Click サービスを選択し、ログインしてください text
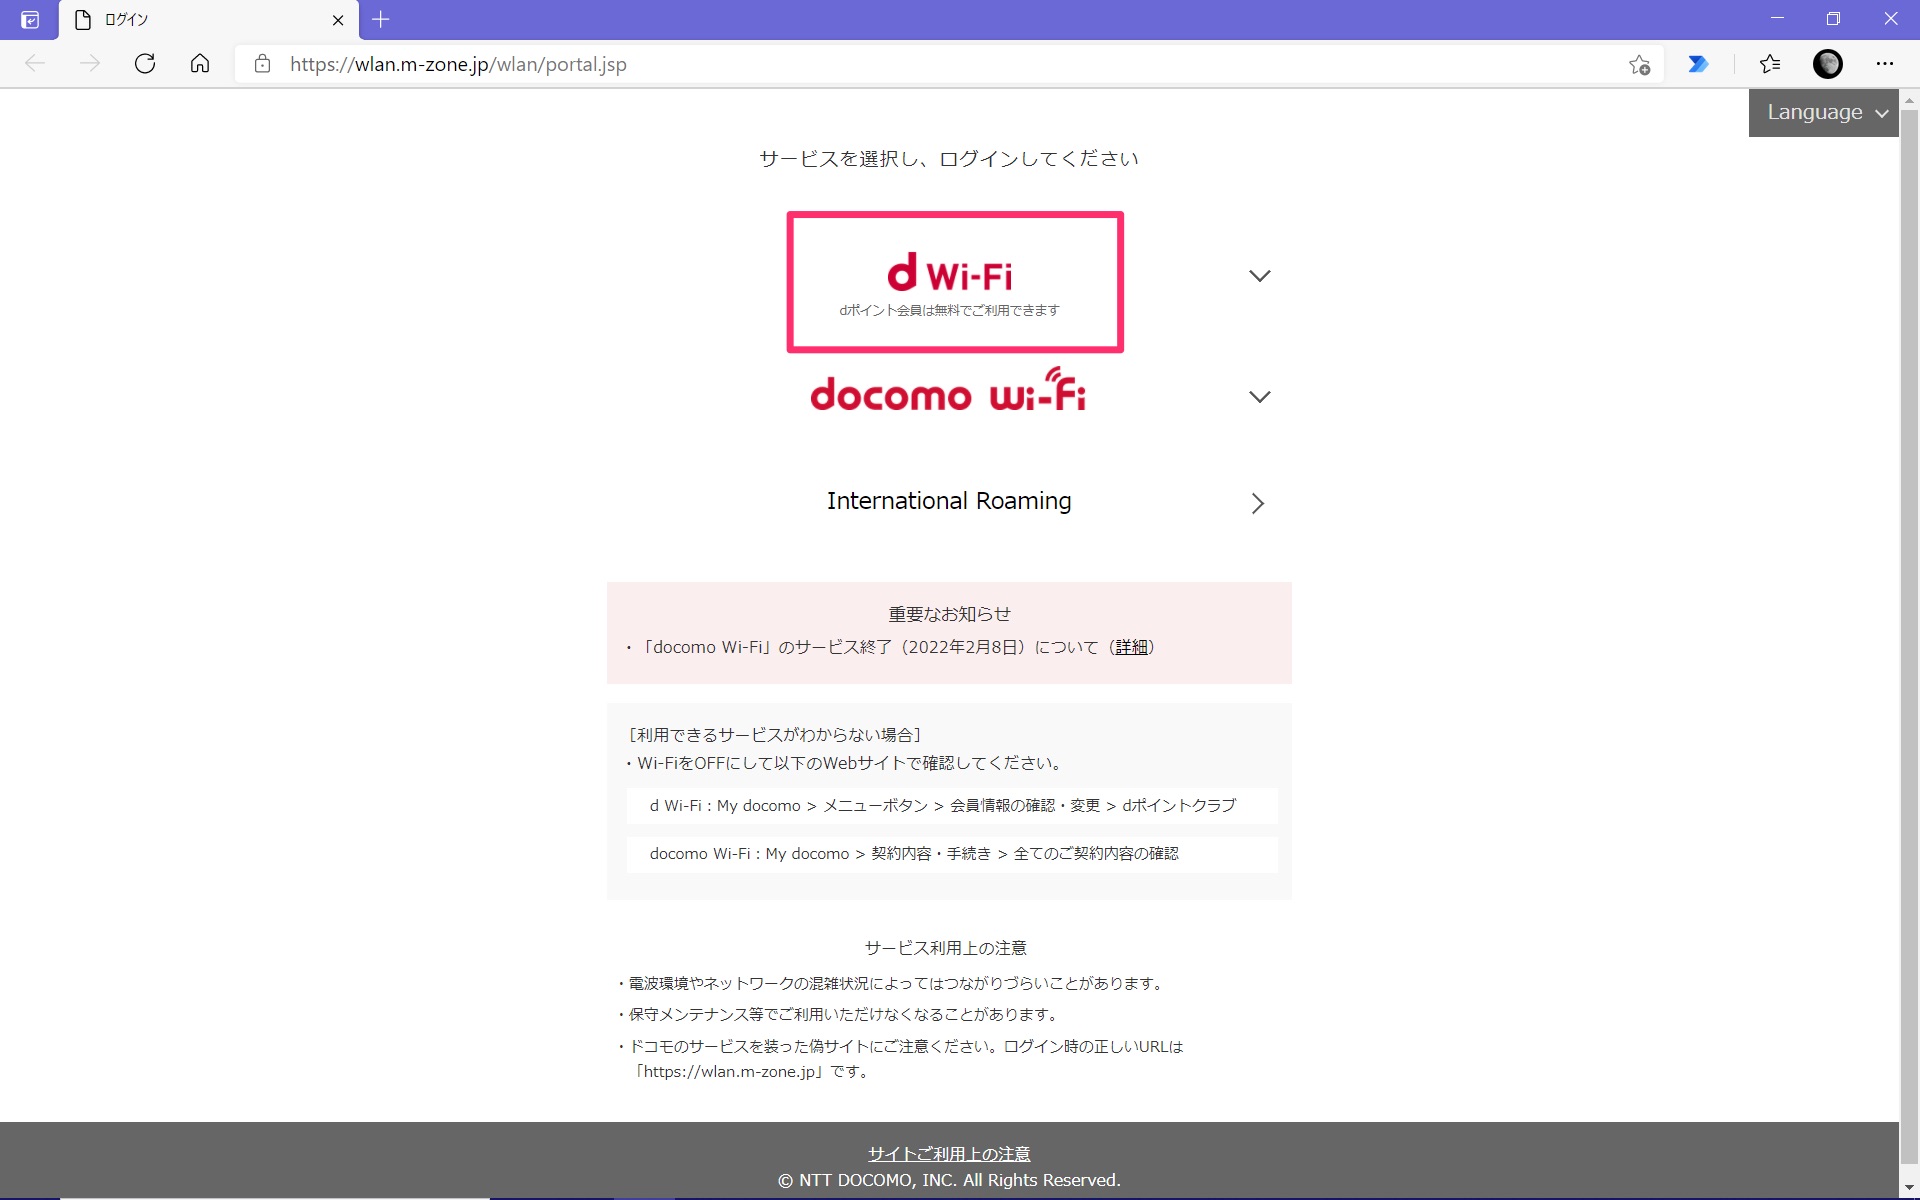 [949, 158]
